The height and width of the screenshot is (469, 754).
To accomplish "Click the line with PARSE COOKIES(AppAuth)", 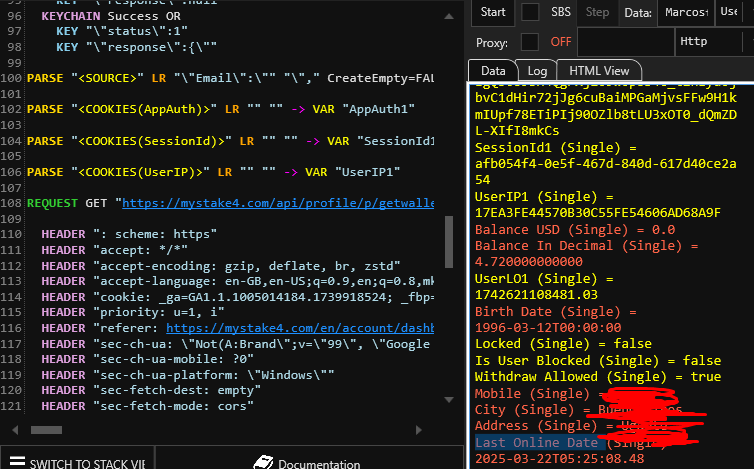I will click(x=221, y=109).
